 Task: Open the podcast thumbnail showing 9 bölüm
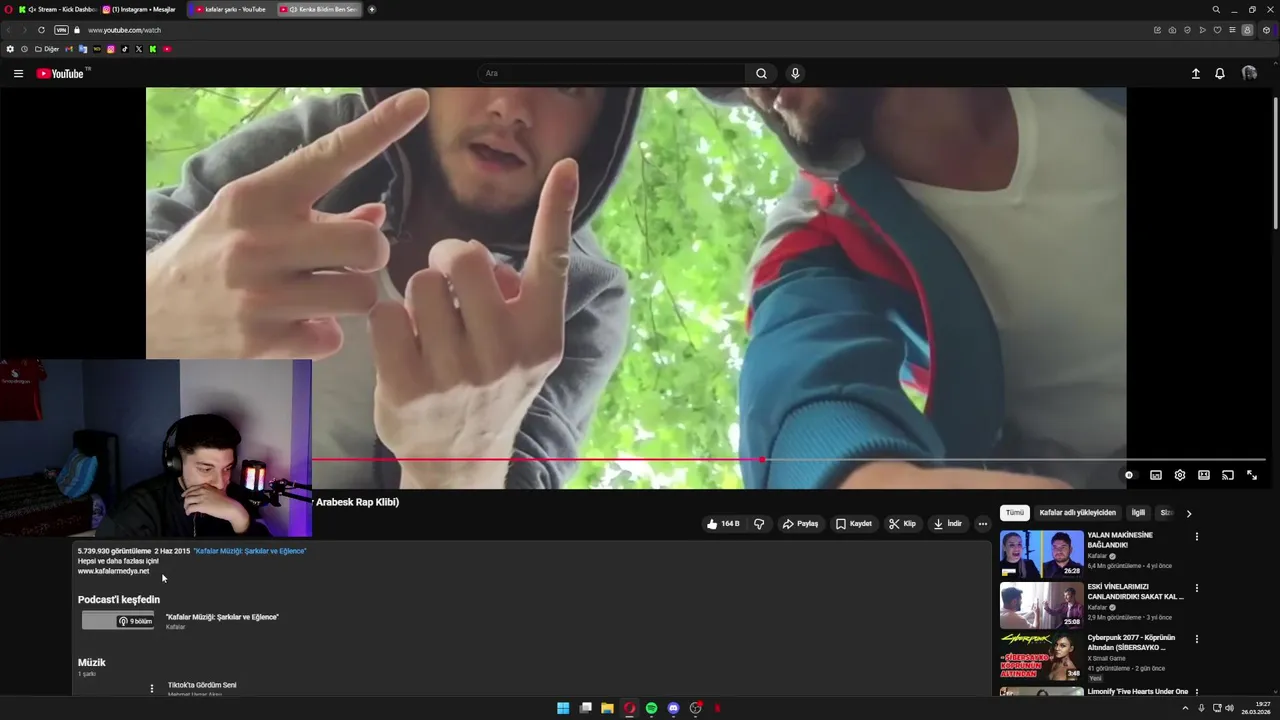click(119, 620)
